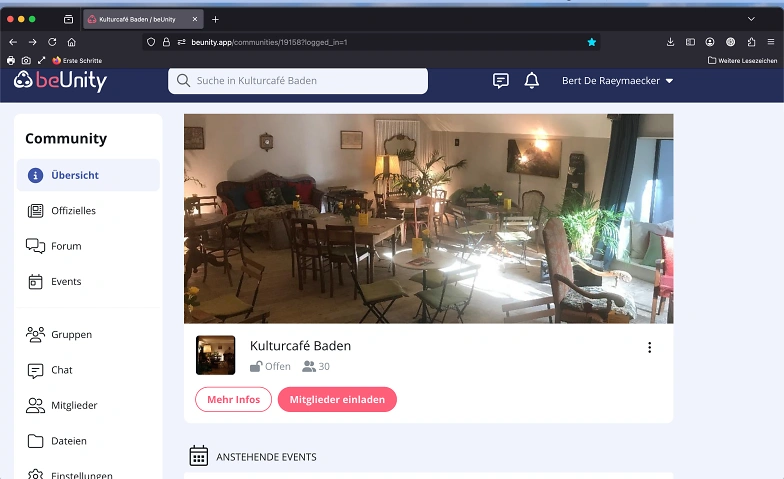Click the Kulturcafé Baden cover photo
Image resolution: width=784 pixels, height=479 pixels.
[x=428, y=218]
